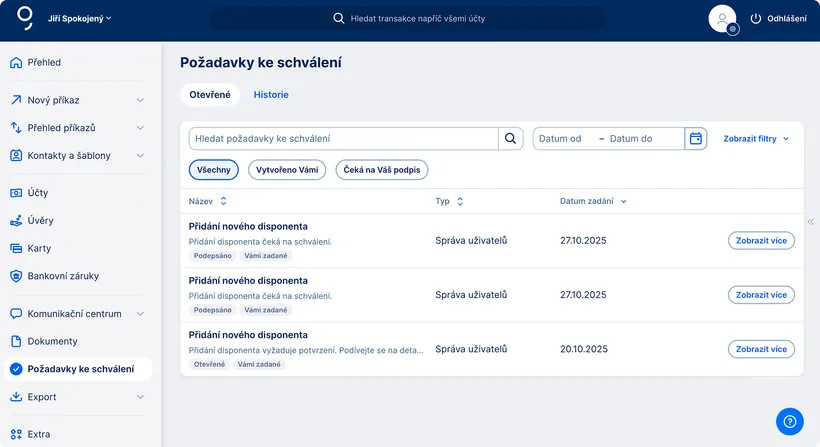
Task: Switch to the Historie tab
Action: (271, 95)
